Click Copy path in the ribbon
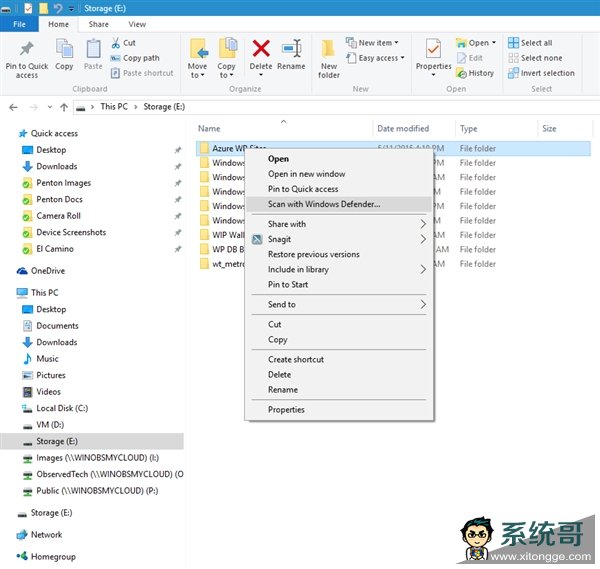The image size is (600, 569). (135, 58)
